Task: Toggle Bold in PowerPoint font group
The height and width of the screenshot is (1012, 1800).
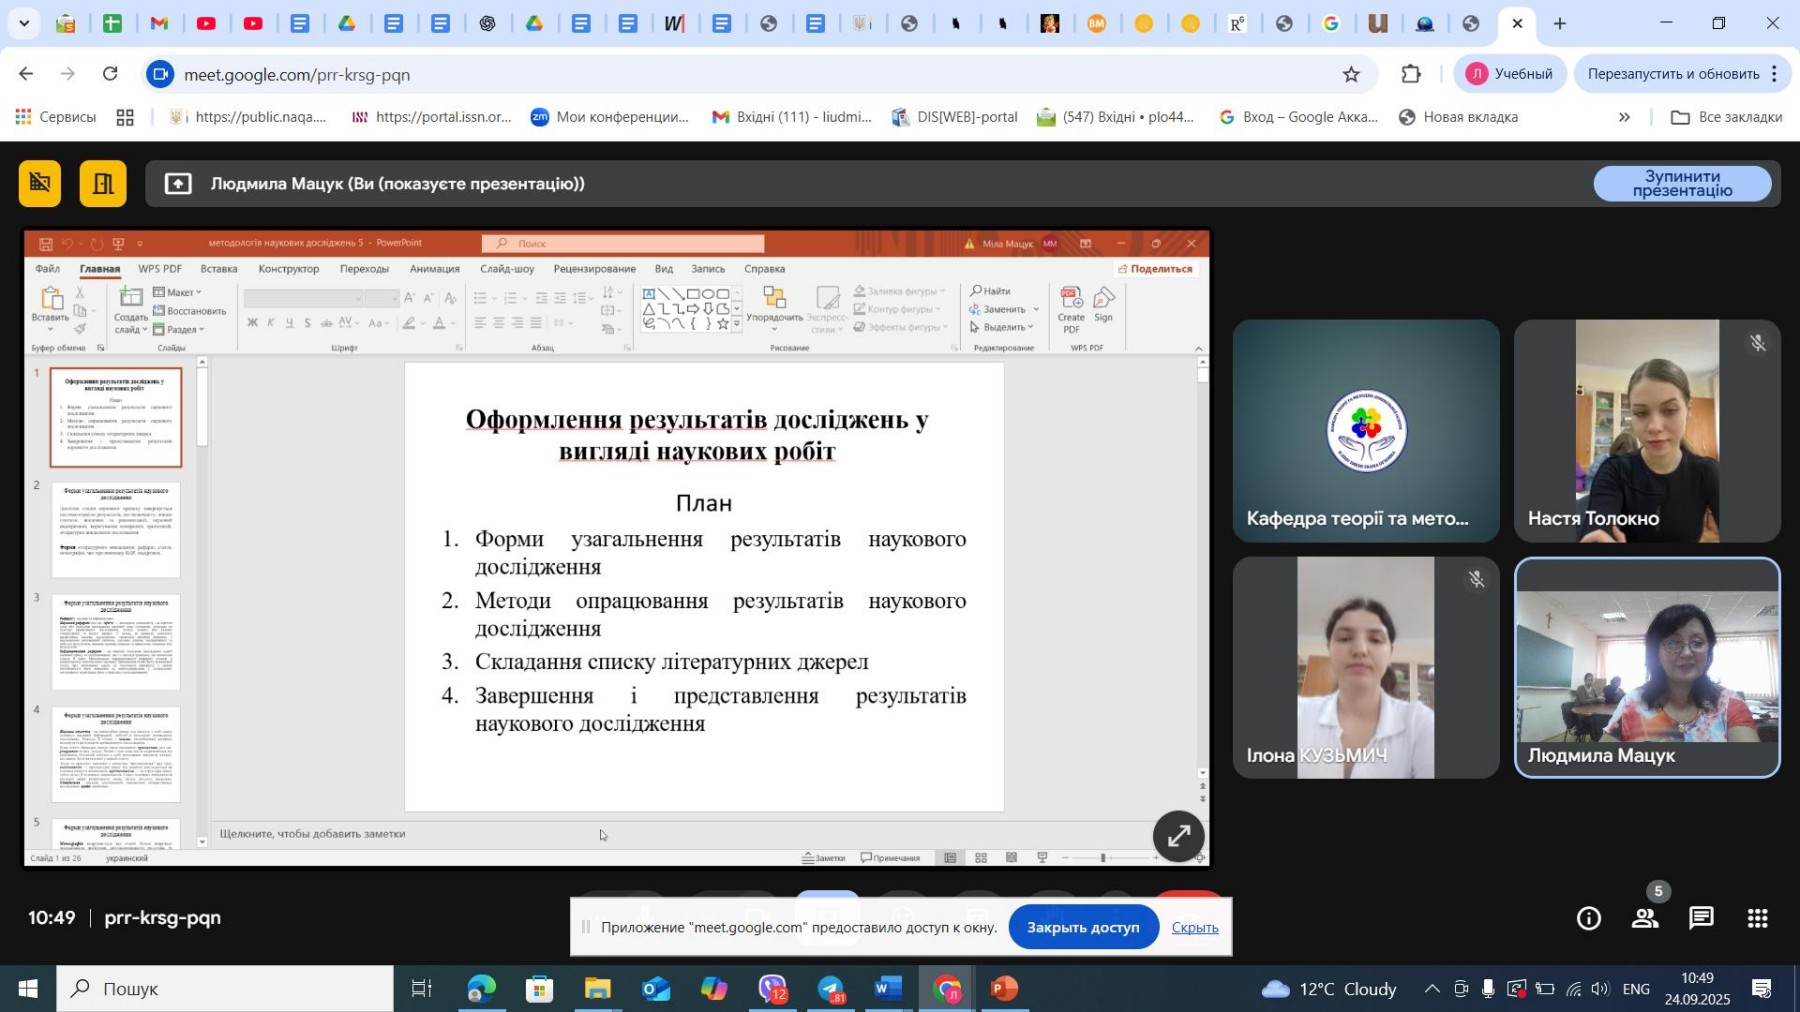Action: coord(253,323)
